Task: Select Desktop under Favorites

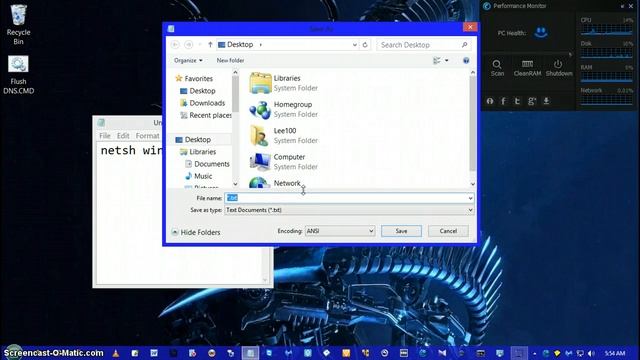Action: pos(198,91)
